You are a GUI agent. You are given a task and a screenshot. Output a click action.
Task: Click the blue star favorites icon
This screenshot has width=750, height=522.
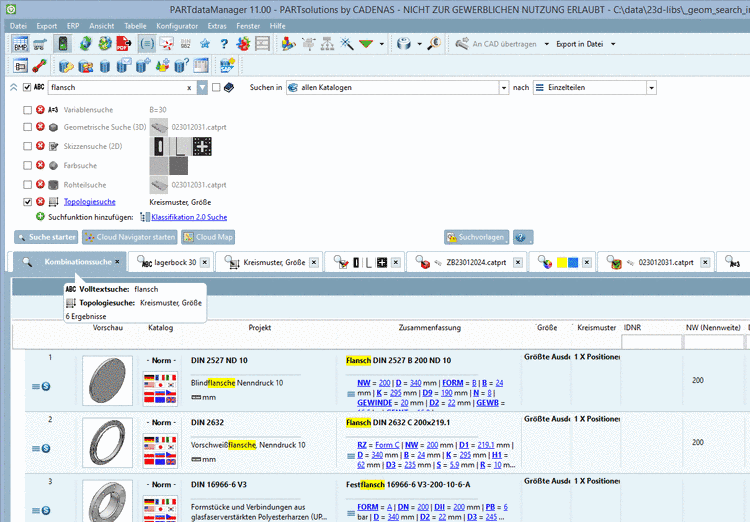click(x=205, y=44)
